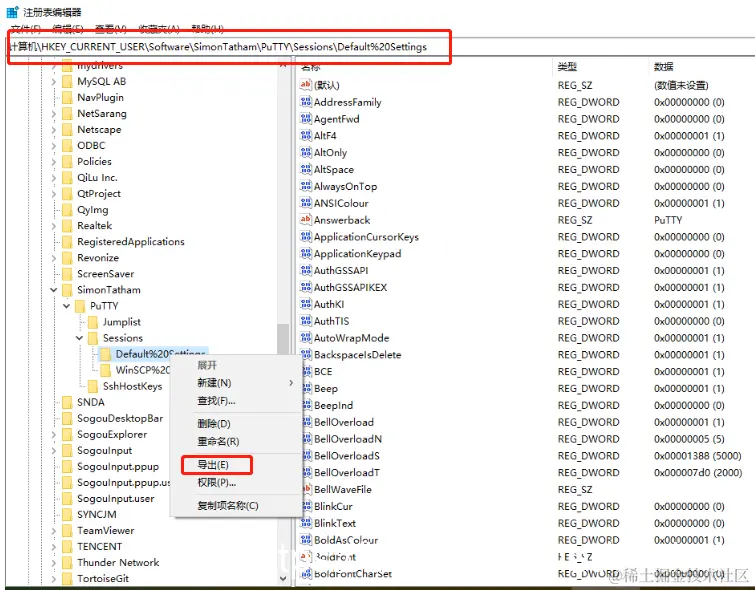Click the ApplicationCursorKeys value icon

[x=306, y=236]
